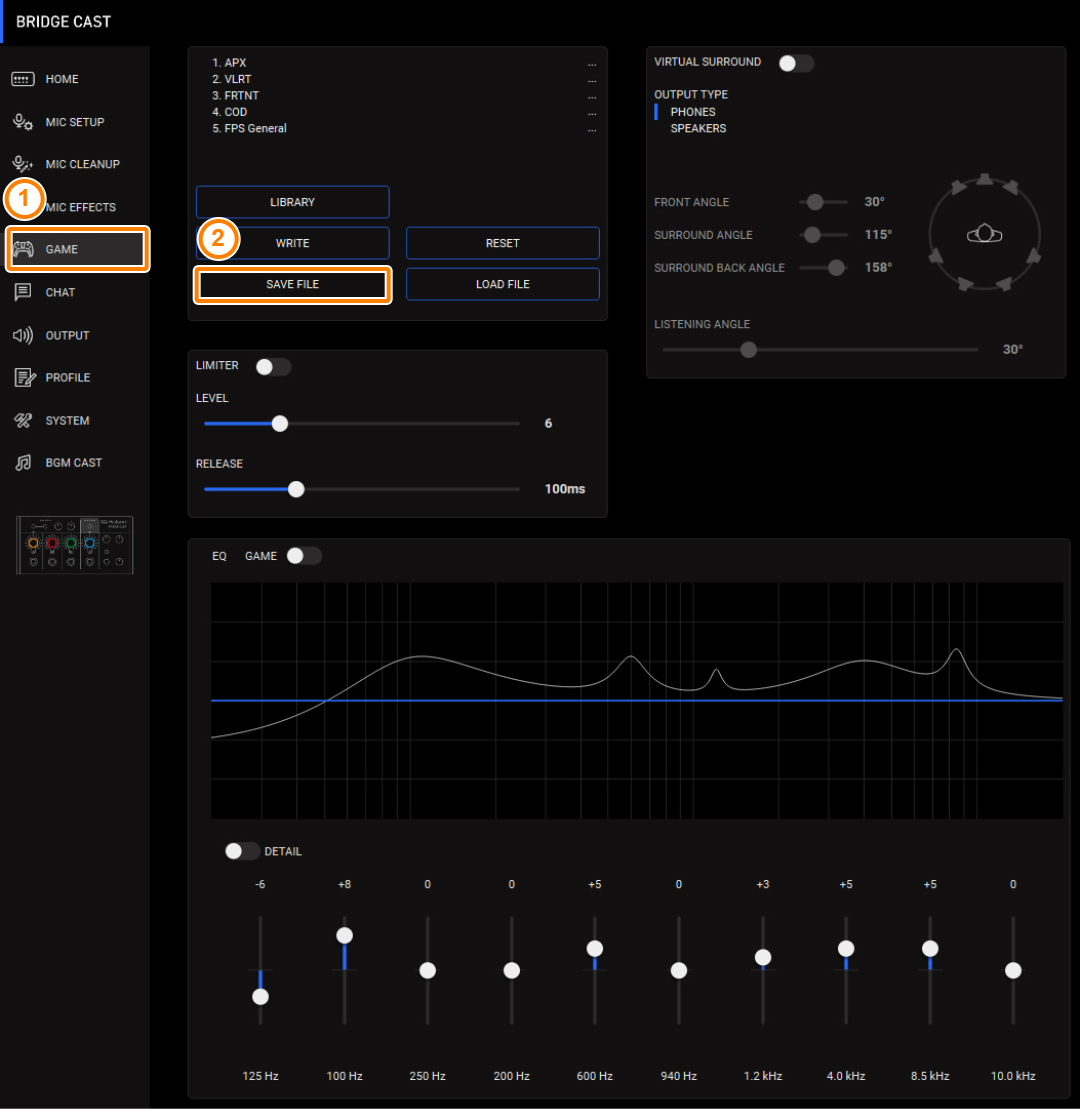Click the 10.0 kHz EQ band slider
Screen dimensions: 1082x1112
click(1013, 971)
